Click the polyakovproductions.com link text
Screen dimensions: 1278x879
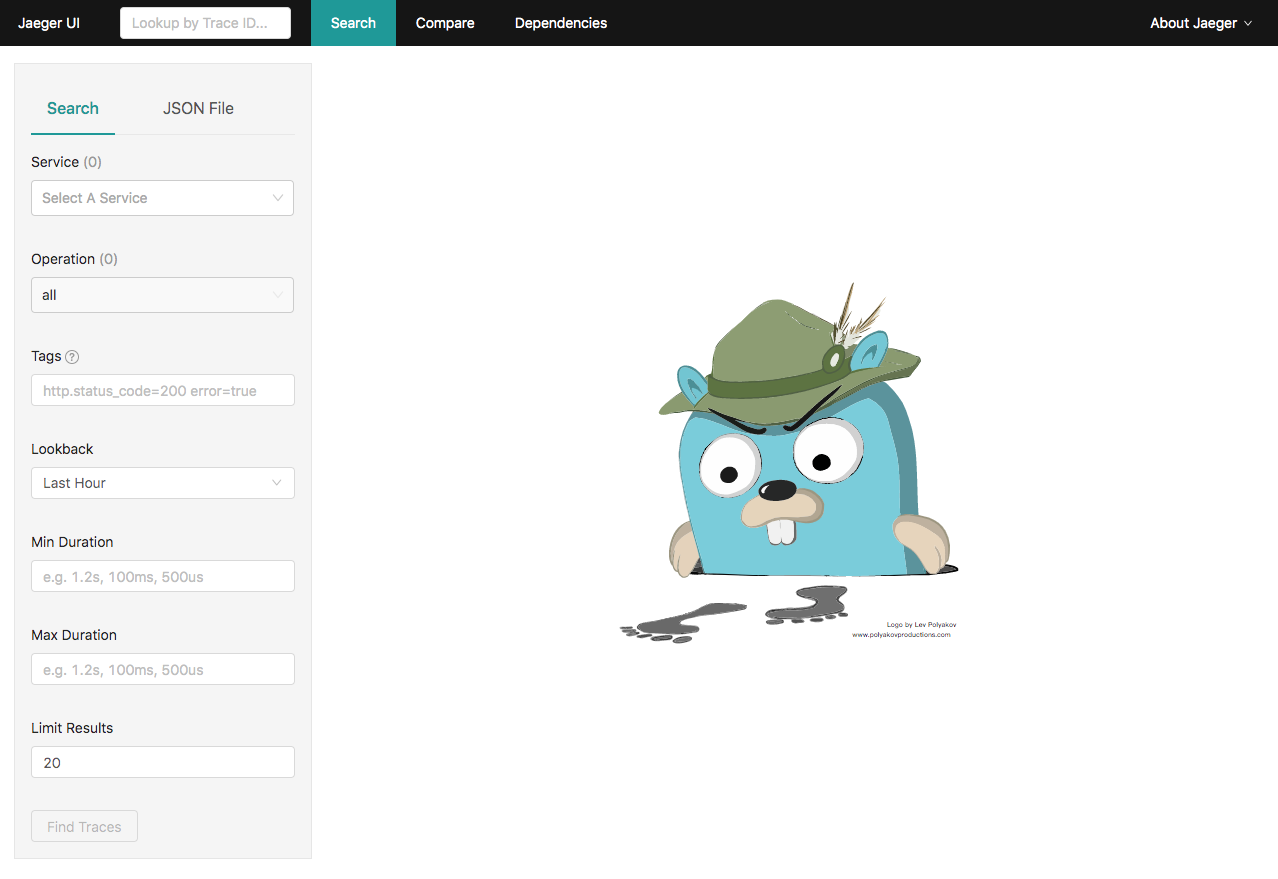tap(901, 634)
